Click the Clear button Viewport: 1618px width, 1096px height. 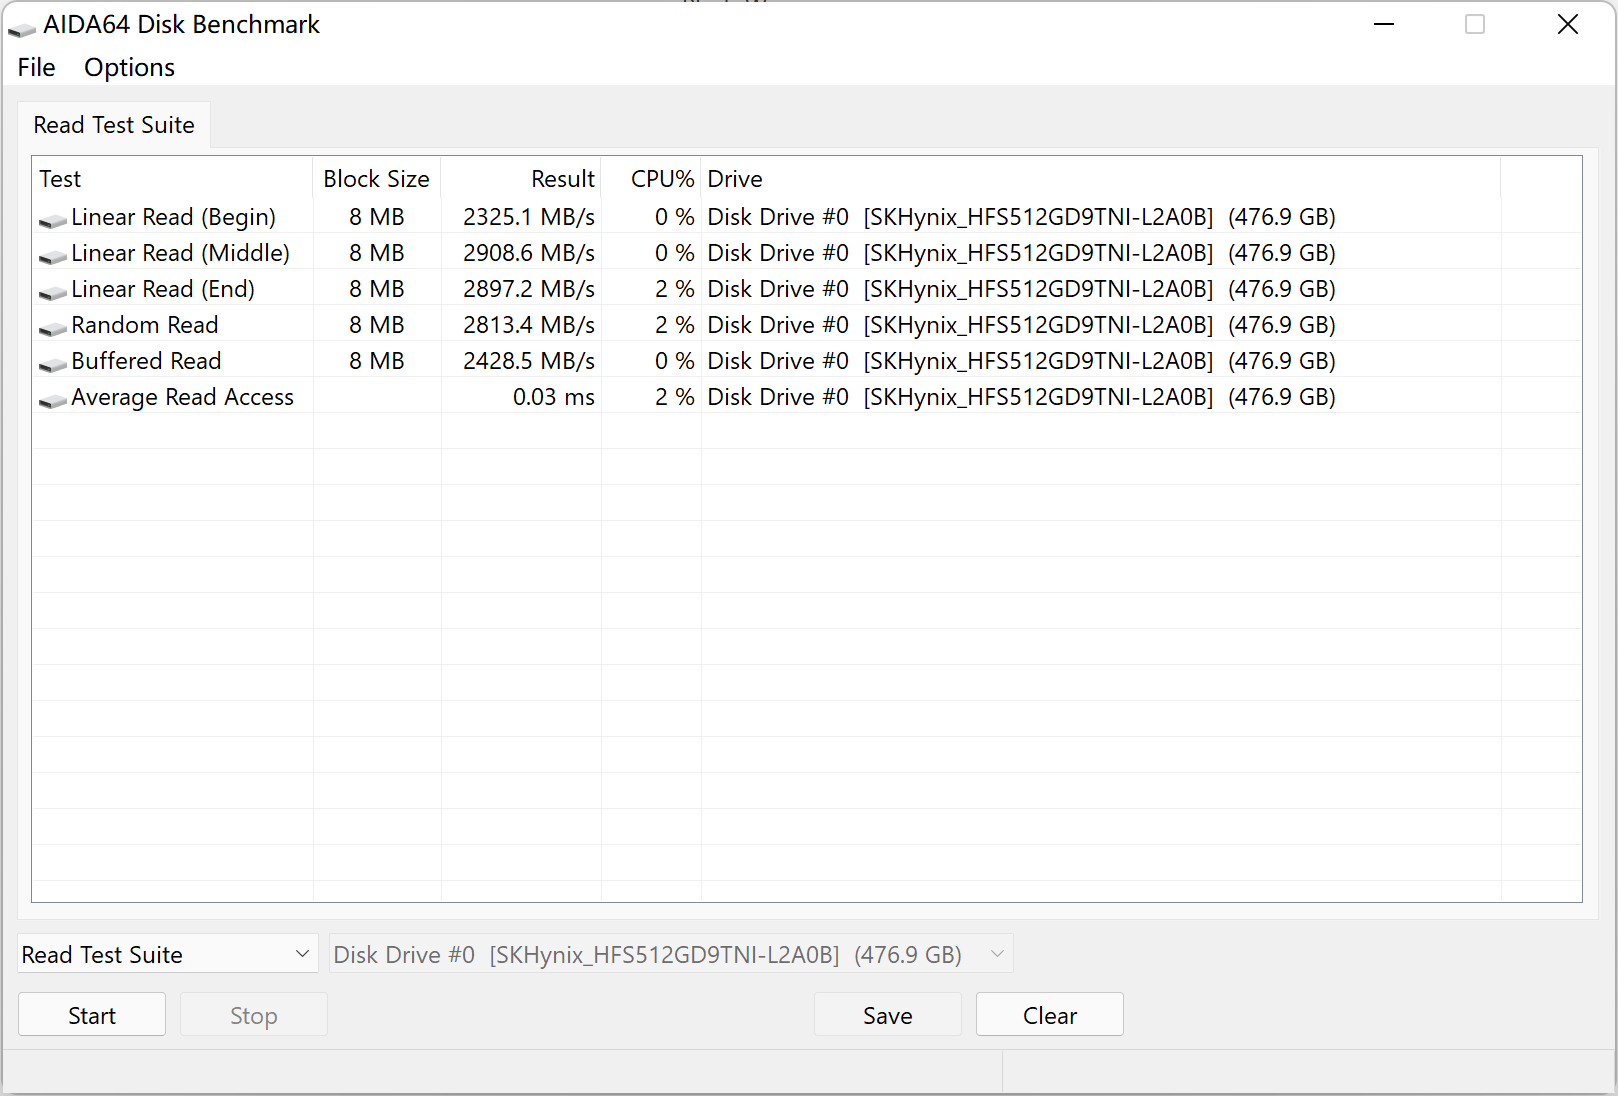tap(1050, 1015)
